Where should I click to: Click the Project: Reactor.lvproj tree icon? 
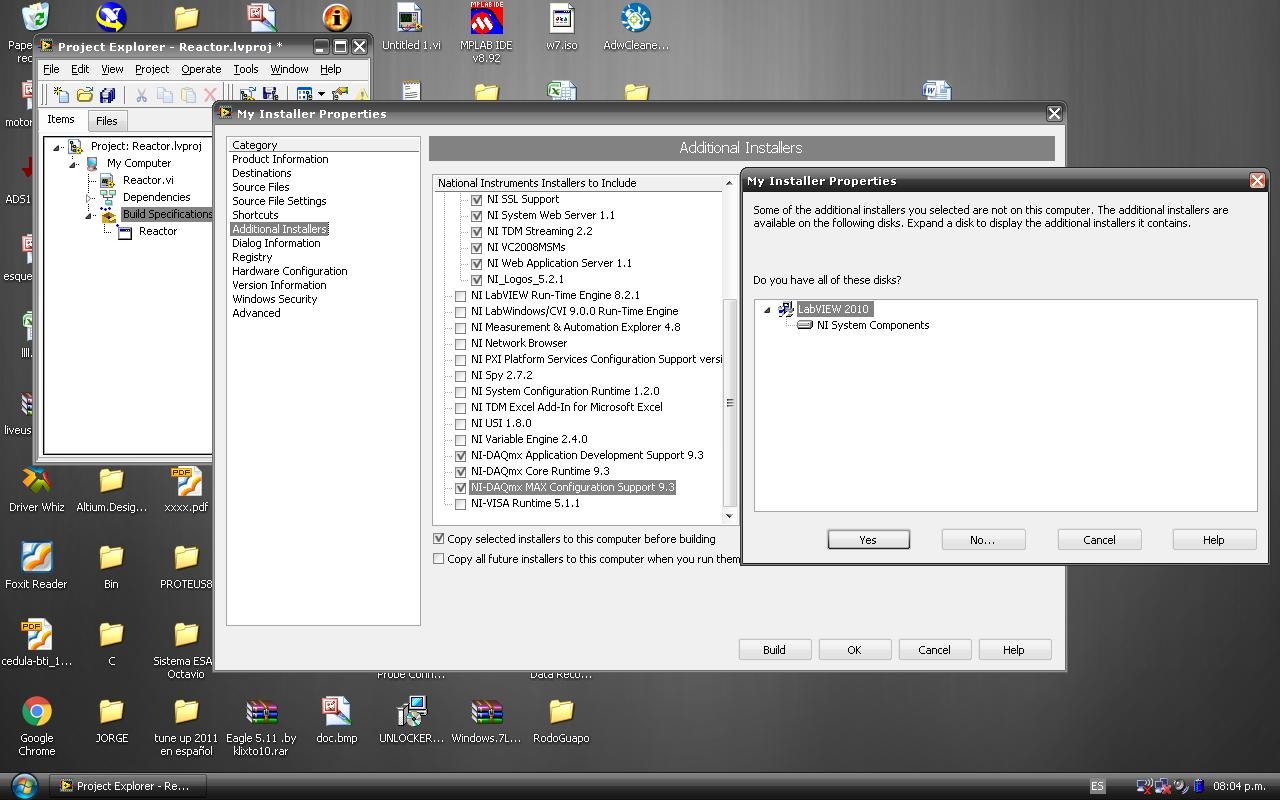click(76, 146)
